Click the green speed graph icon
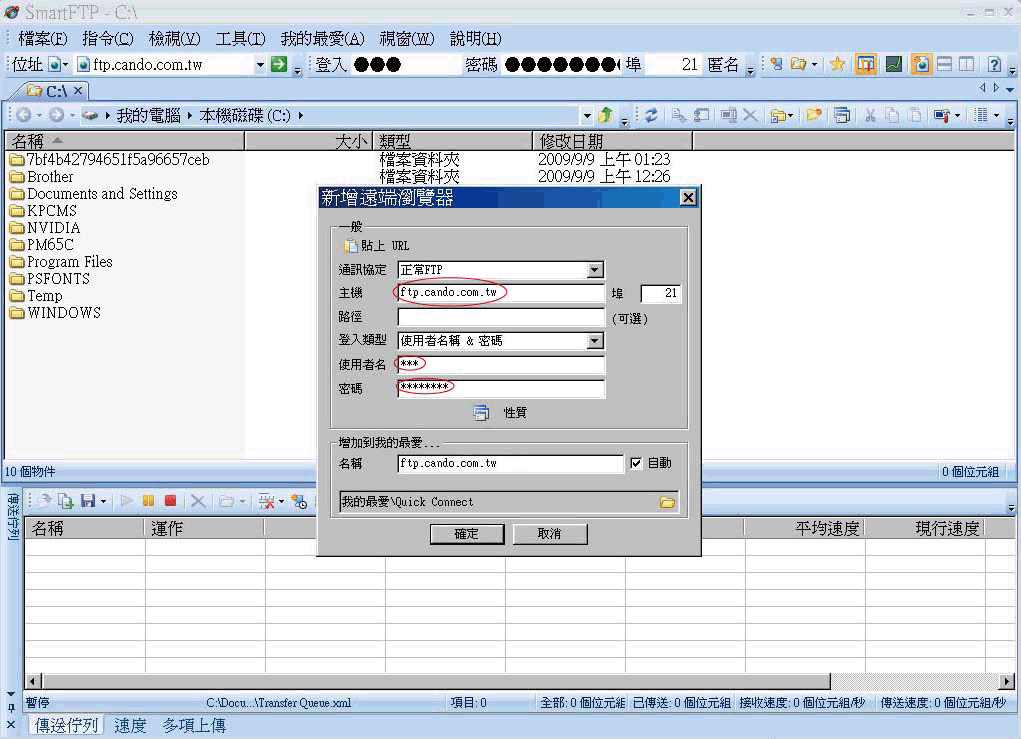 tap(893, 64)
